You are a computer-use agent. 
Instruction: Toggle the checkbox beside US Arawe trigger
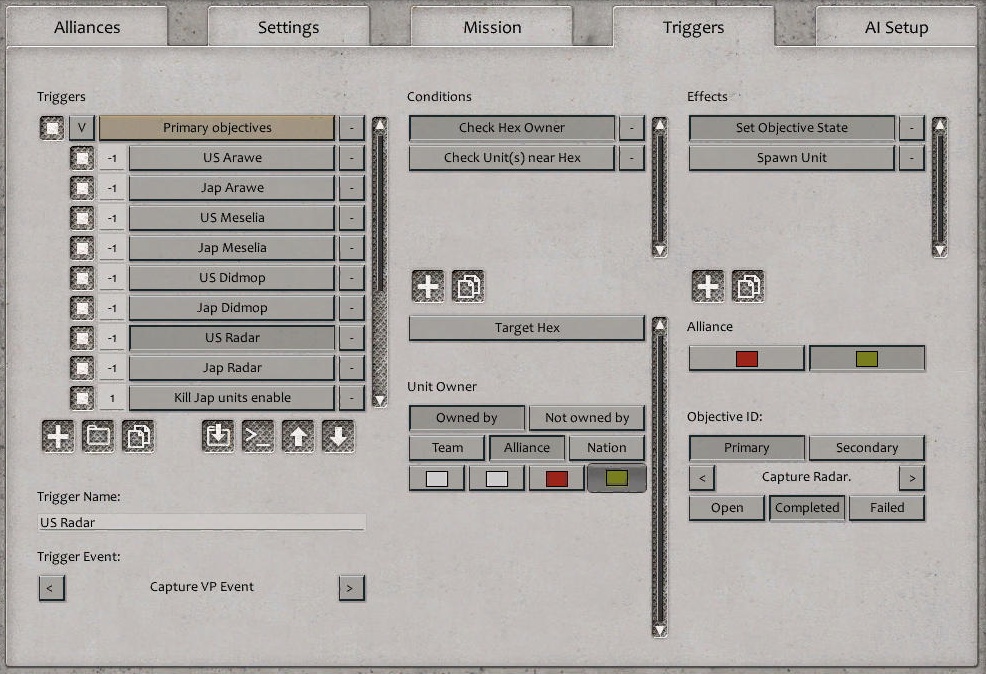click(x=82, y=158)
